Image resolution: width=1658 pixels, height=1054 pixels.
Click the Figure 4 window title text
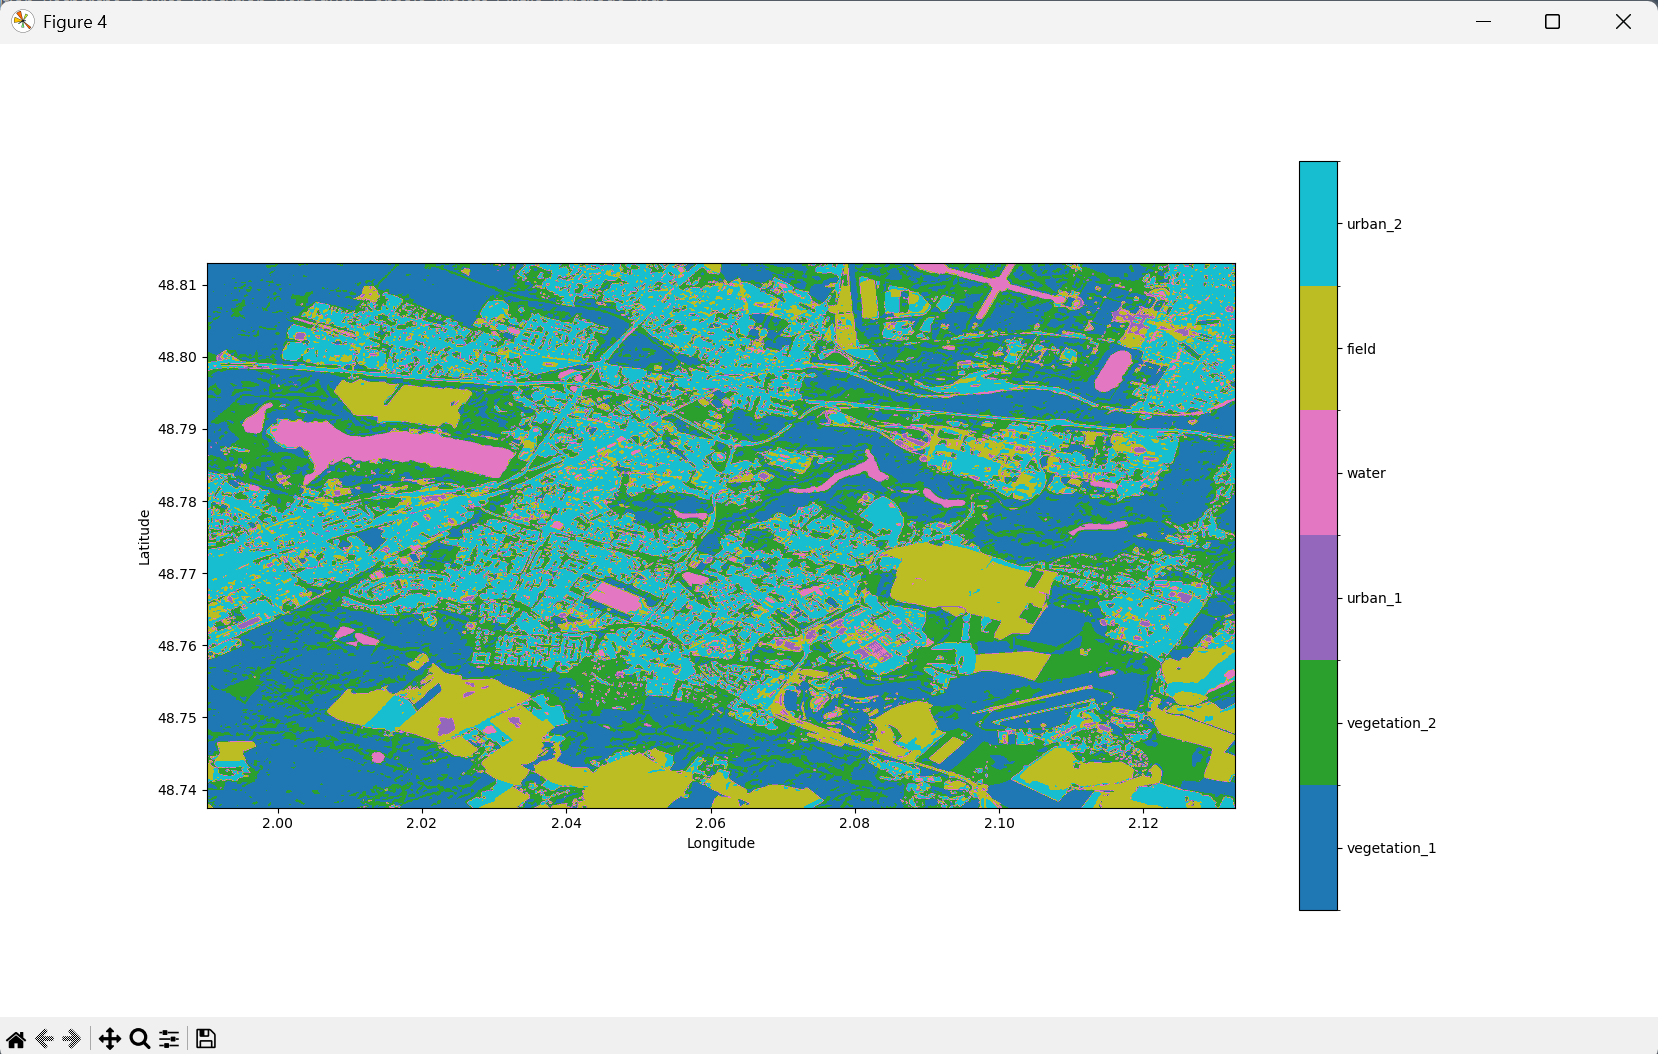click(75, 22)
